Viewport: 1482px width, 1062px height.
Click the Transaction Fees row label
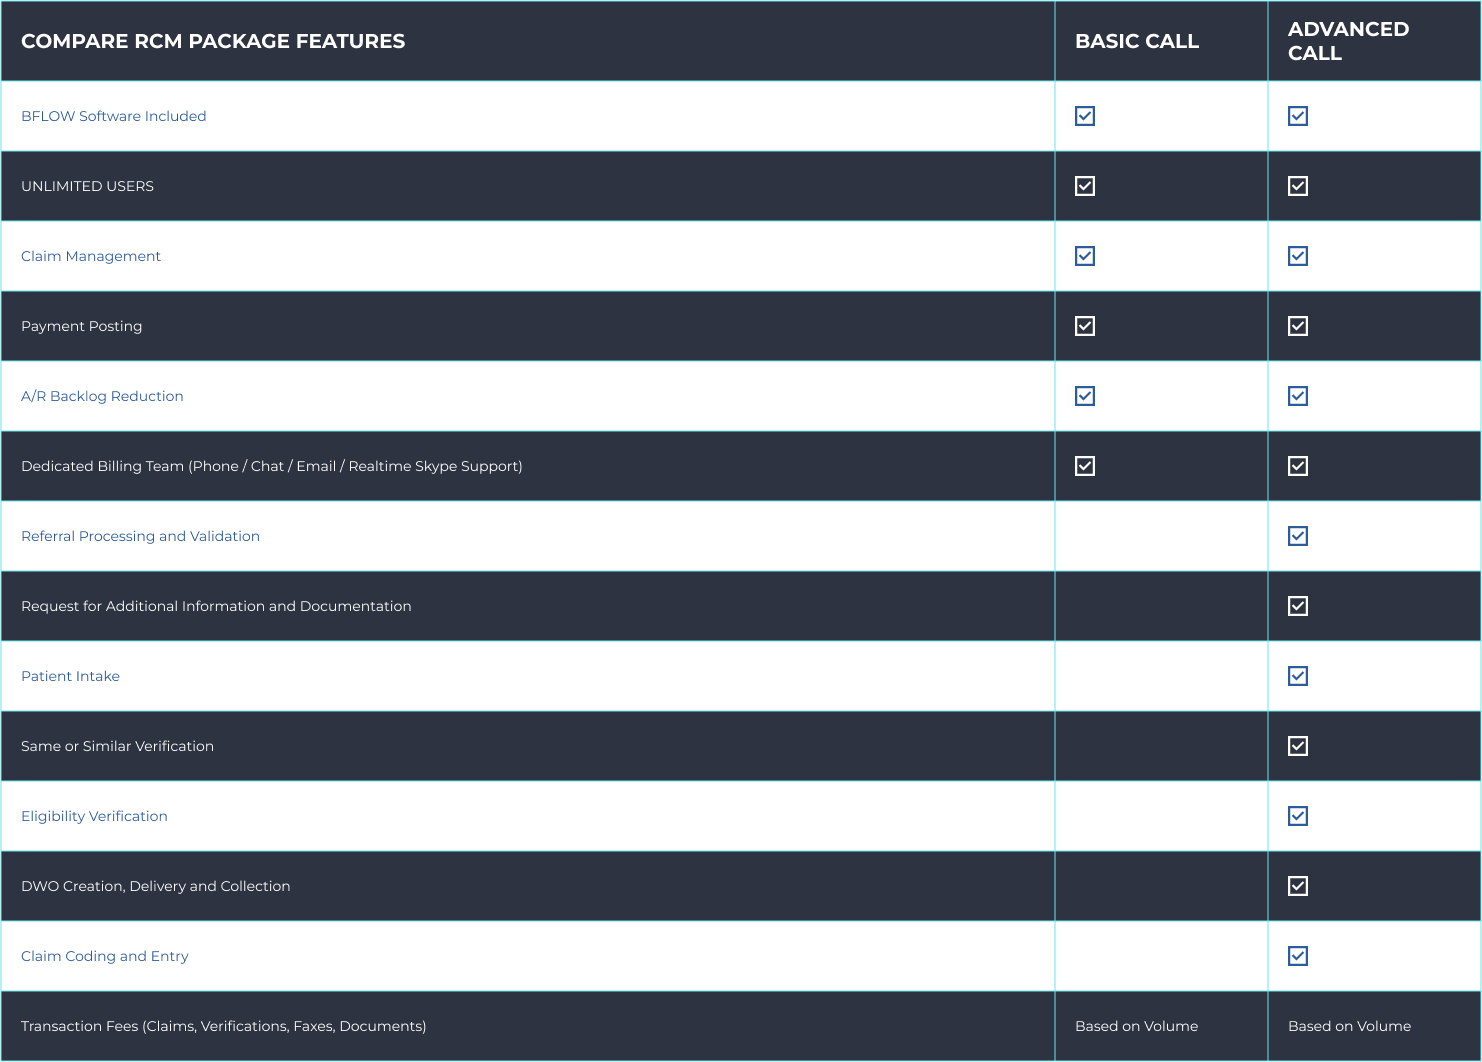(224, 1026)
